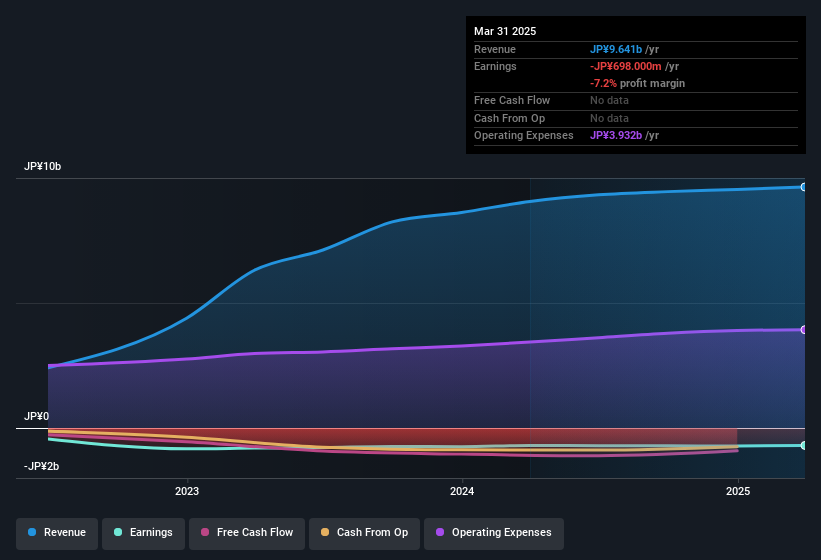Viewport: 821px width, 560px height.
Task: Click the Revenue line endpoint marker
Action: click(804, 187)
